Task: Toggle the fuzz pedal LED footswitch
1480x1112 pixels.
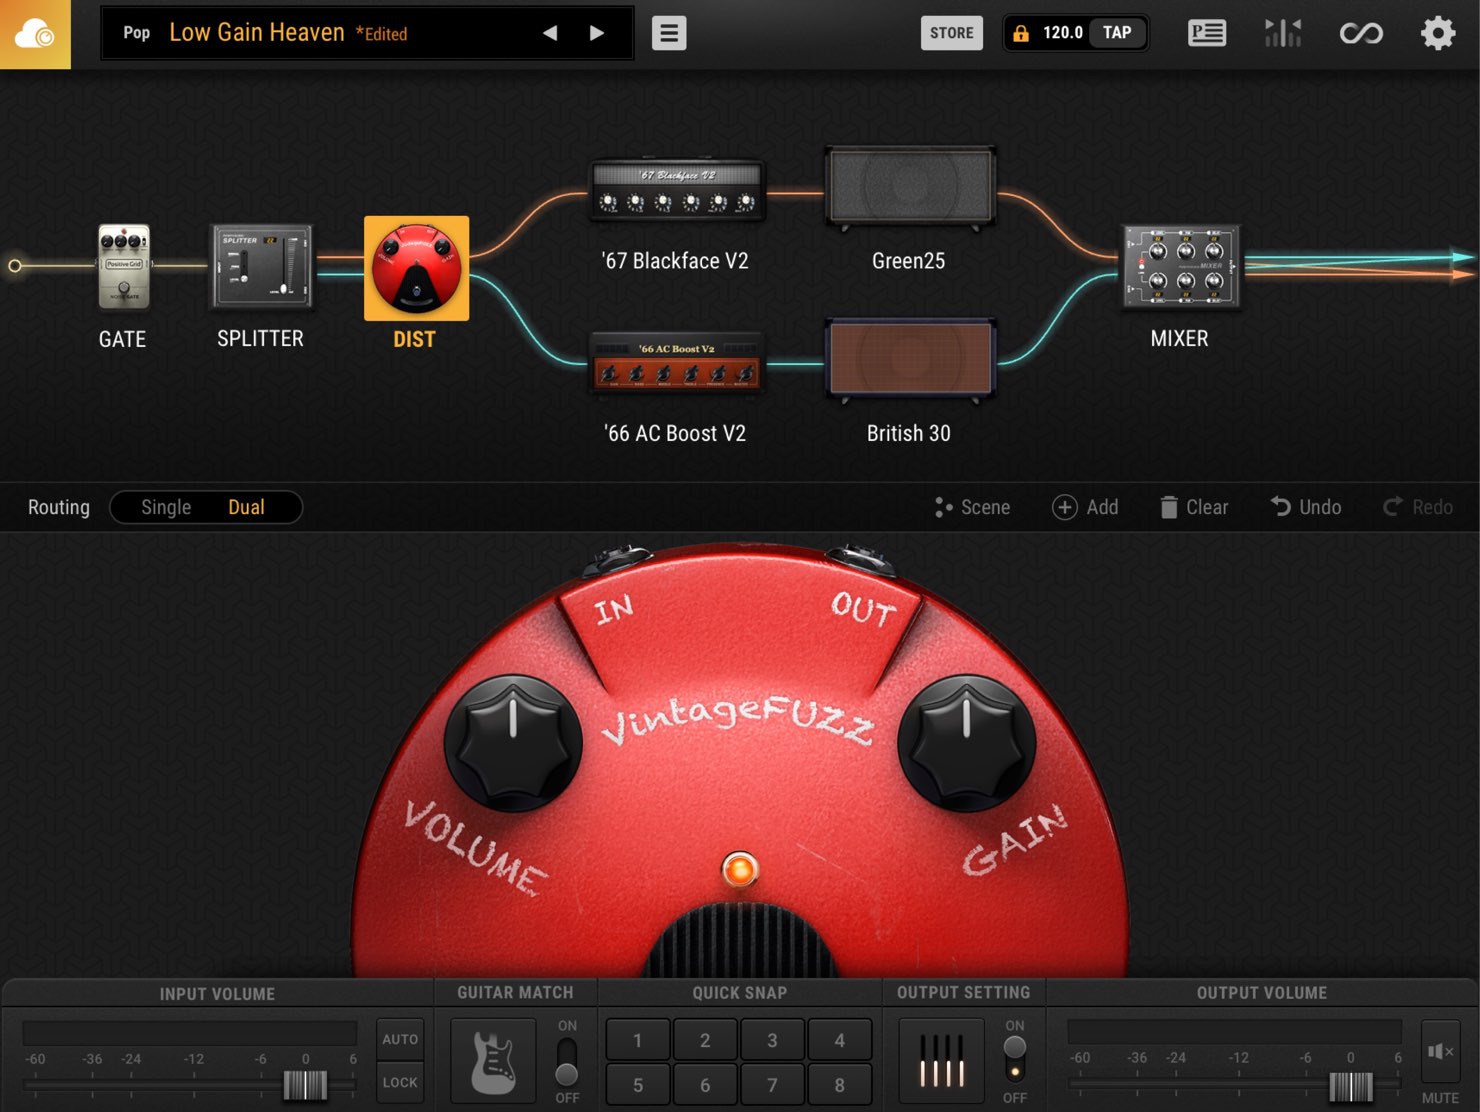Action: [x=740, y=869]
